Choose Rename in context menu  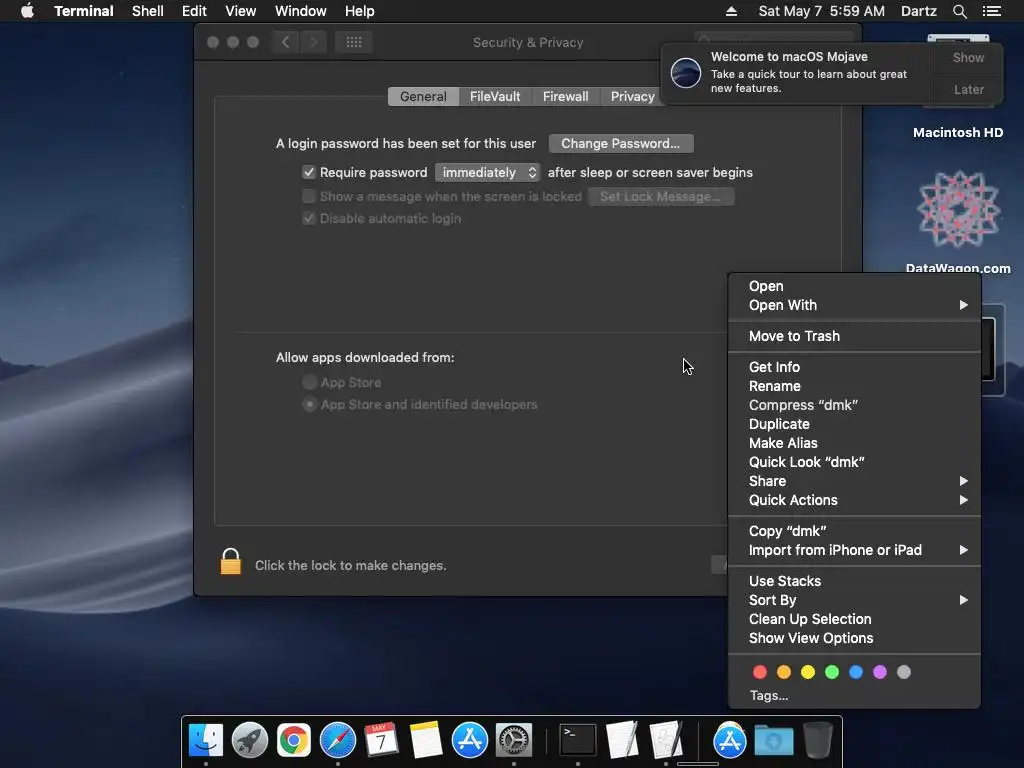tap(854, 386)
